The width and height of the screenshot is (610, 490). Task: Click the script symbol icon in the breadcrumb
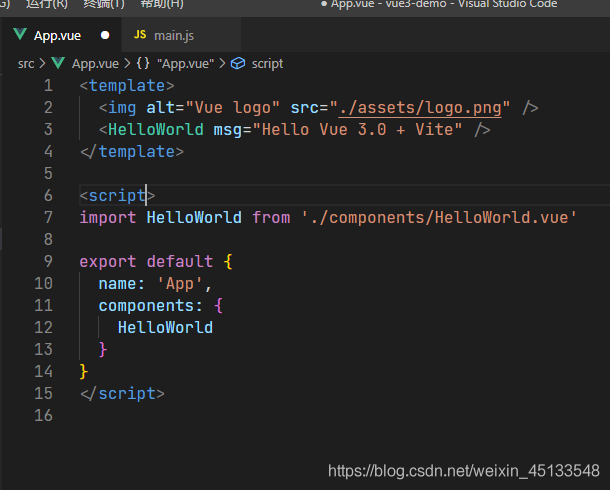click(238, 63)
